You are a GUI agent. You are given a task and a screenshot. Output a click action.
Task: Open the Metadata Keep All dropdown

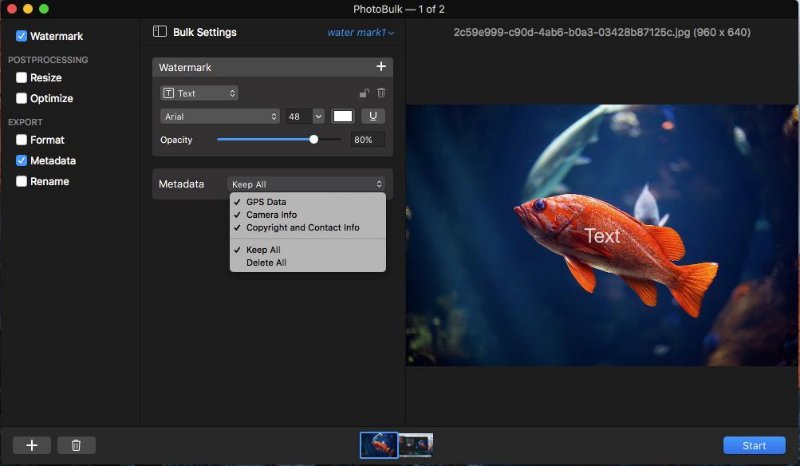308,184
